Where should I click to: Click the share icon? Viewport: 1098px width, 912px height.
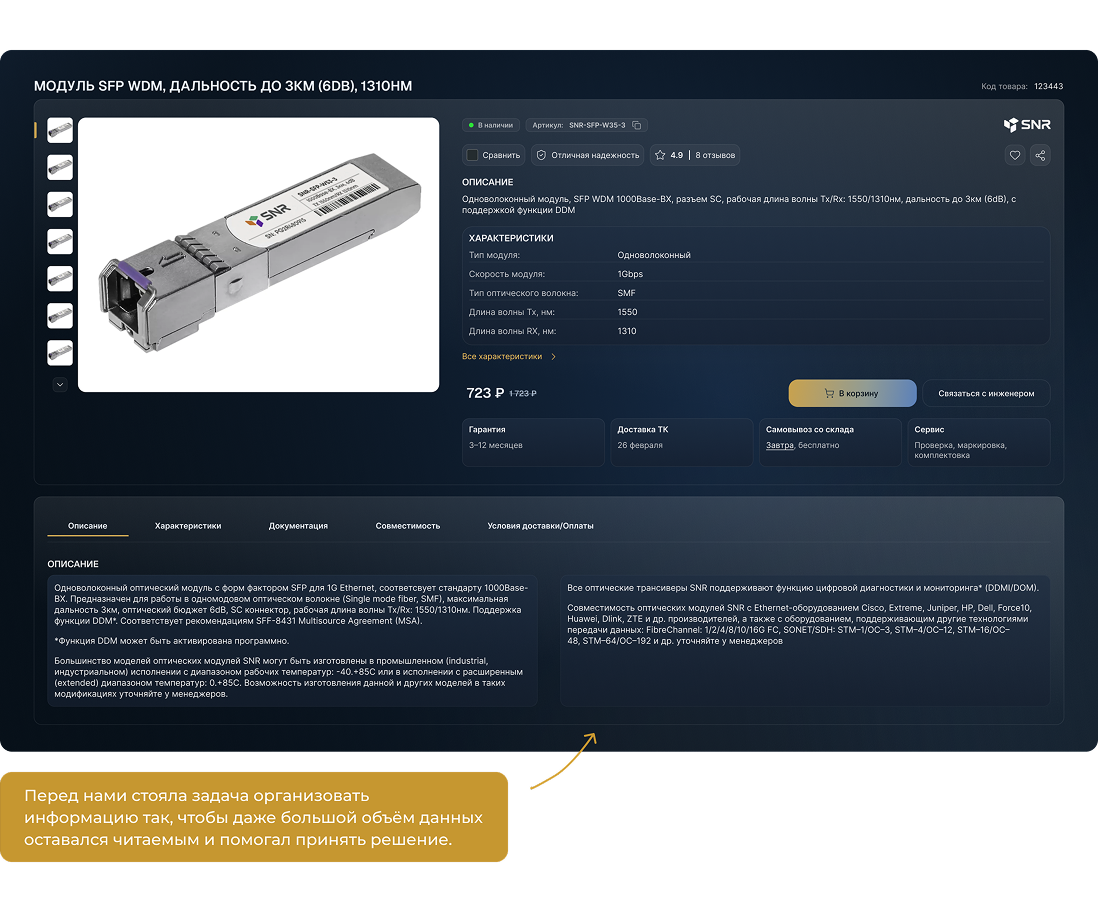(x=1040, y=156)
